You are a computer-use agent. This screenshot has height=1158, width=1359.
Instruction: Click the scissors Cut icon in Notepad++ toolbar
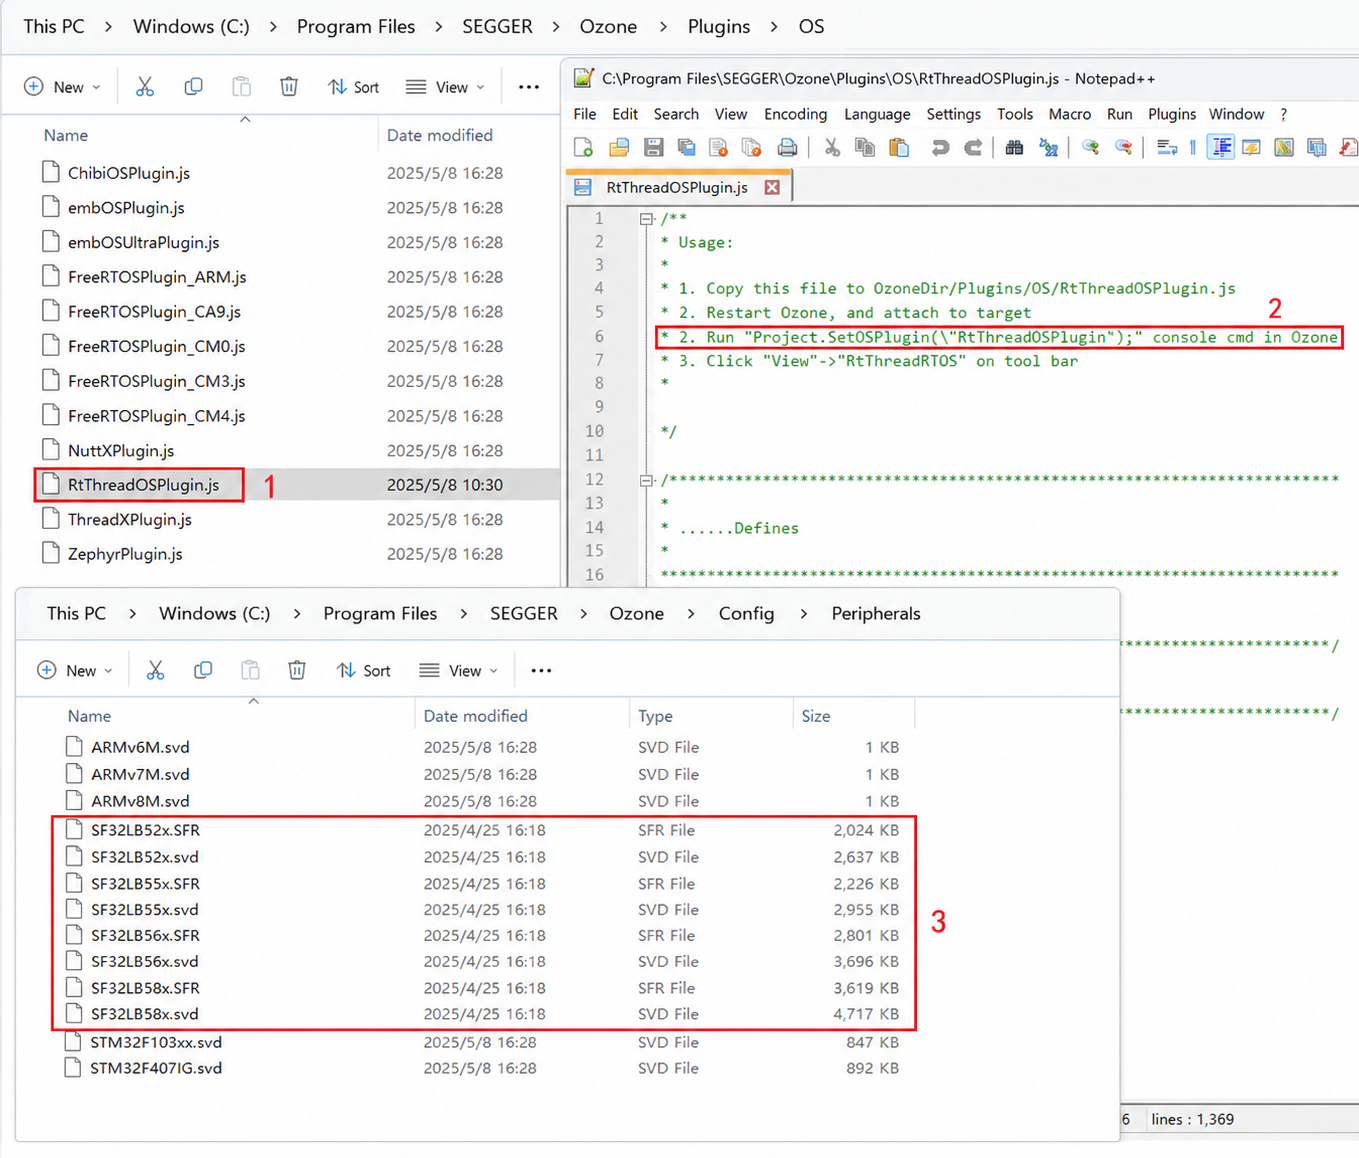[832, 148]
